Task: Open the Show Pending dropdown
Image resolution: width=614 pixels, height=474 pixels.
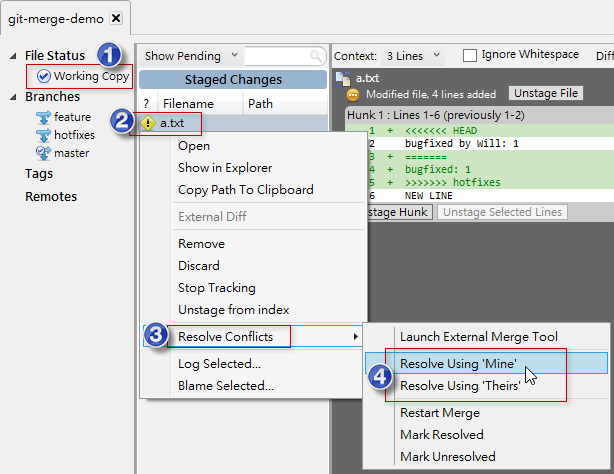Action: 192,56
